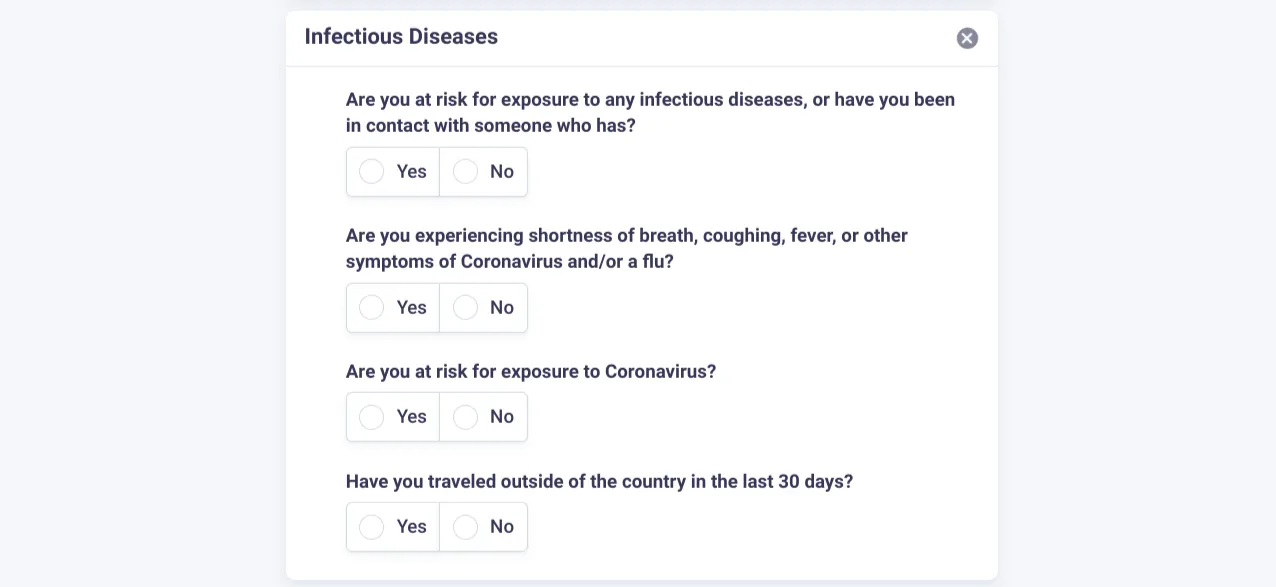The width and height of the screenshot is (1276, 587).
Task: Click the circular X icon top right
Action: [967, 38]
